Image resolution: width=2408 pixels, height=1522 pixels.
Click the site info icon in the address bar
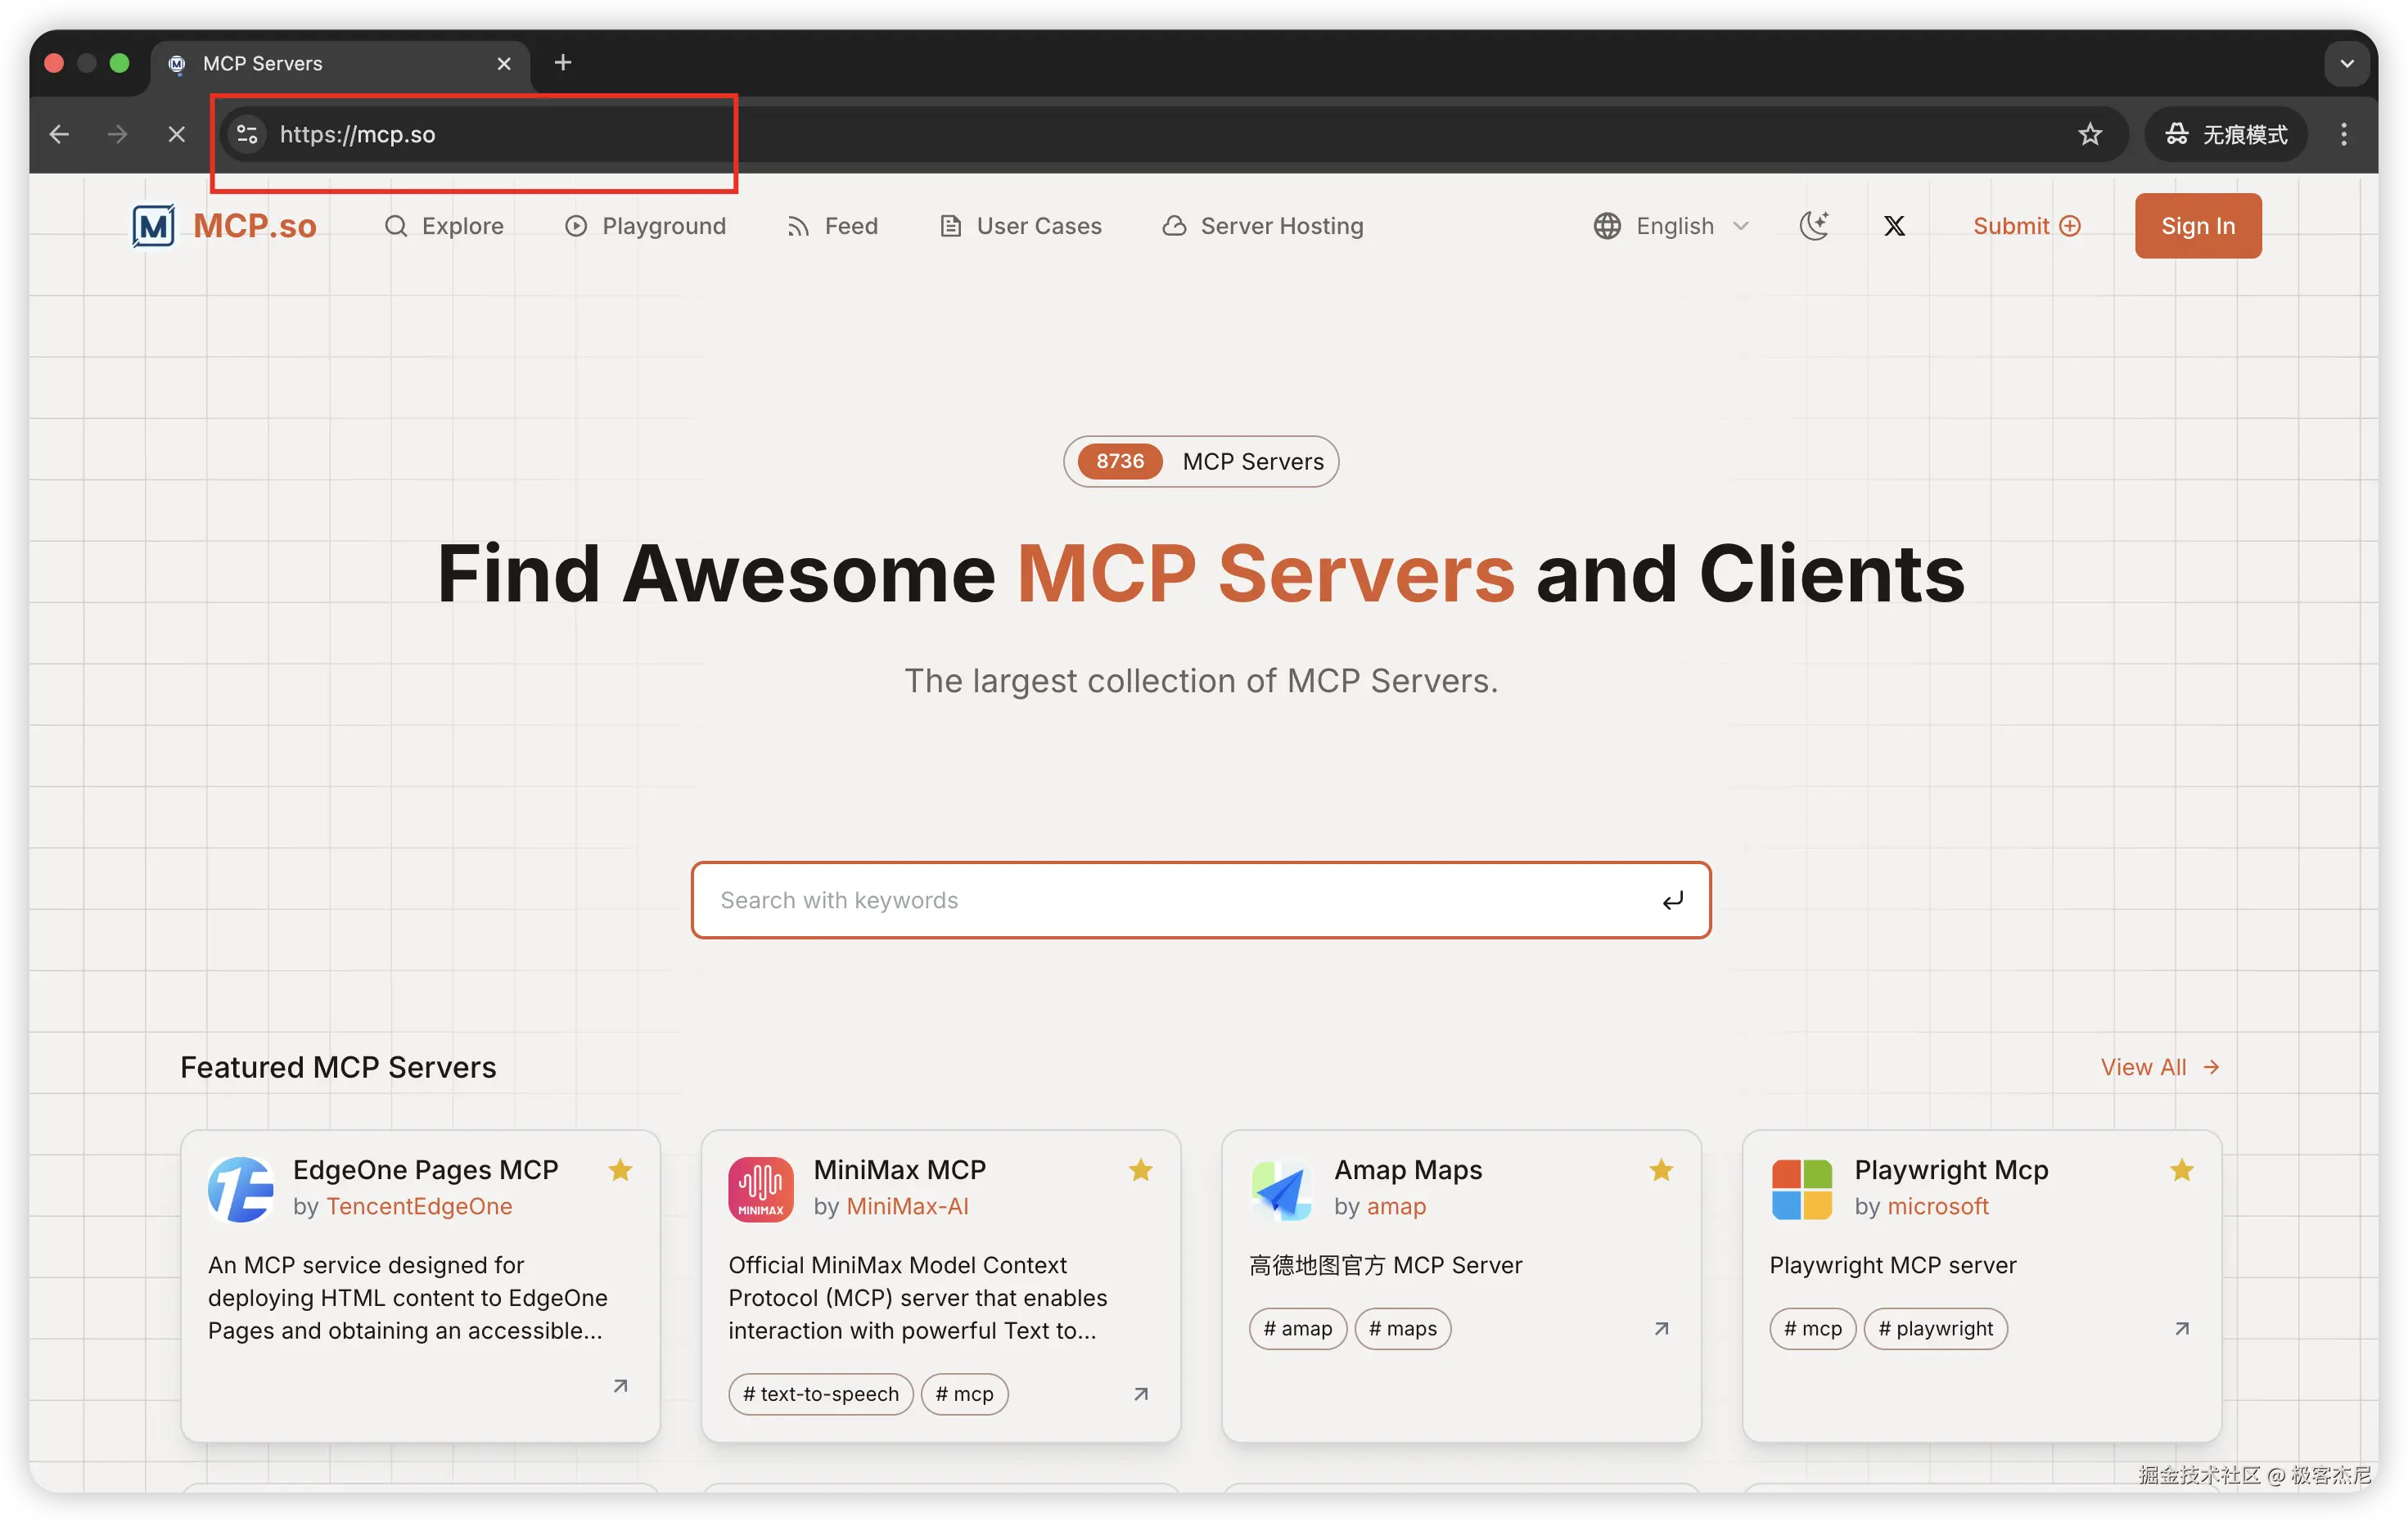click(247, 134)
